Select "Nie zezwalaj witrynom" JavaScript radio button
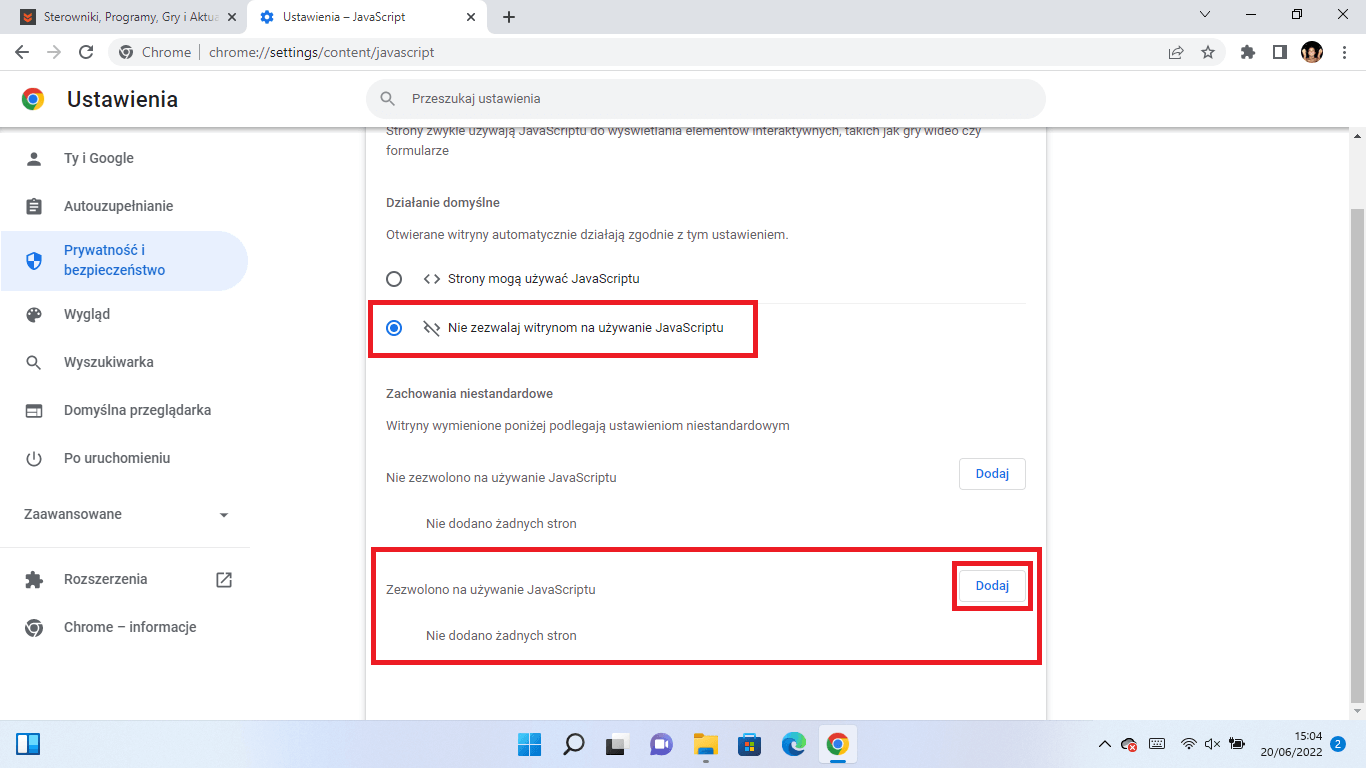 [394, 327]
